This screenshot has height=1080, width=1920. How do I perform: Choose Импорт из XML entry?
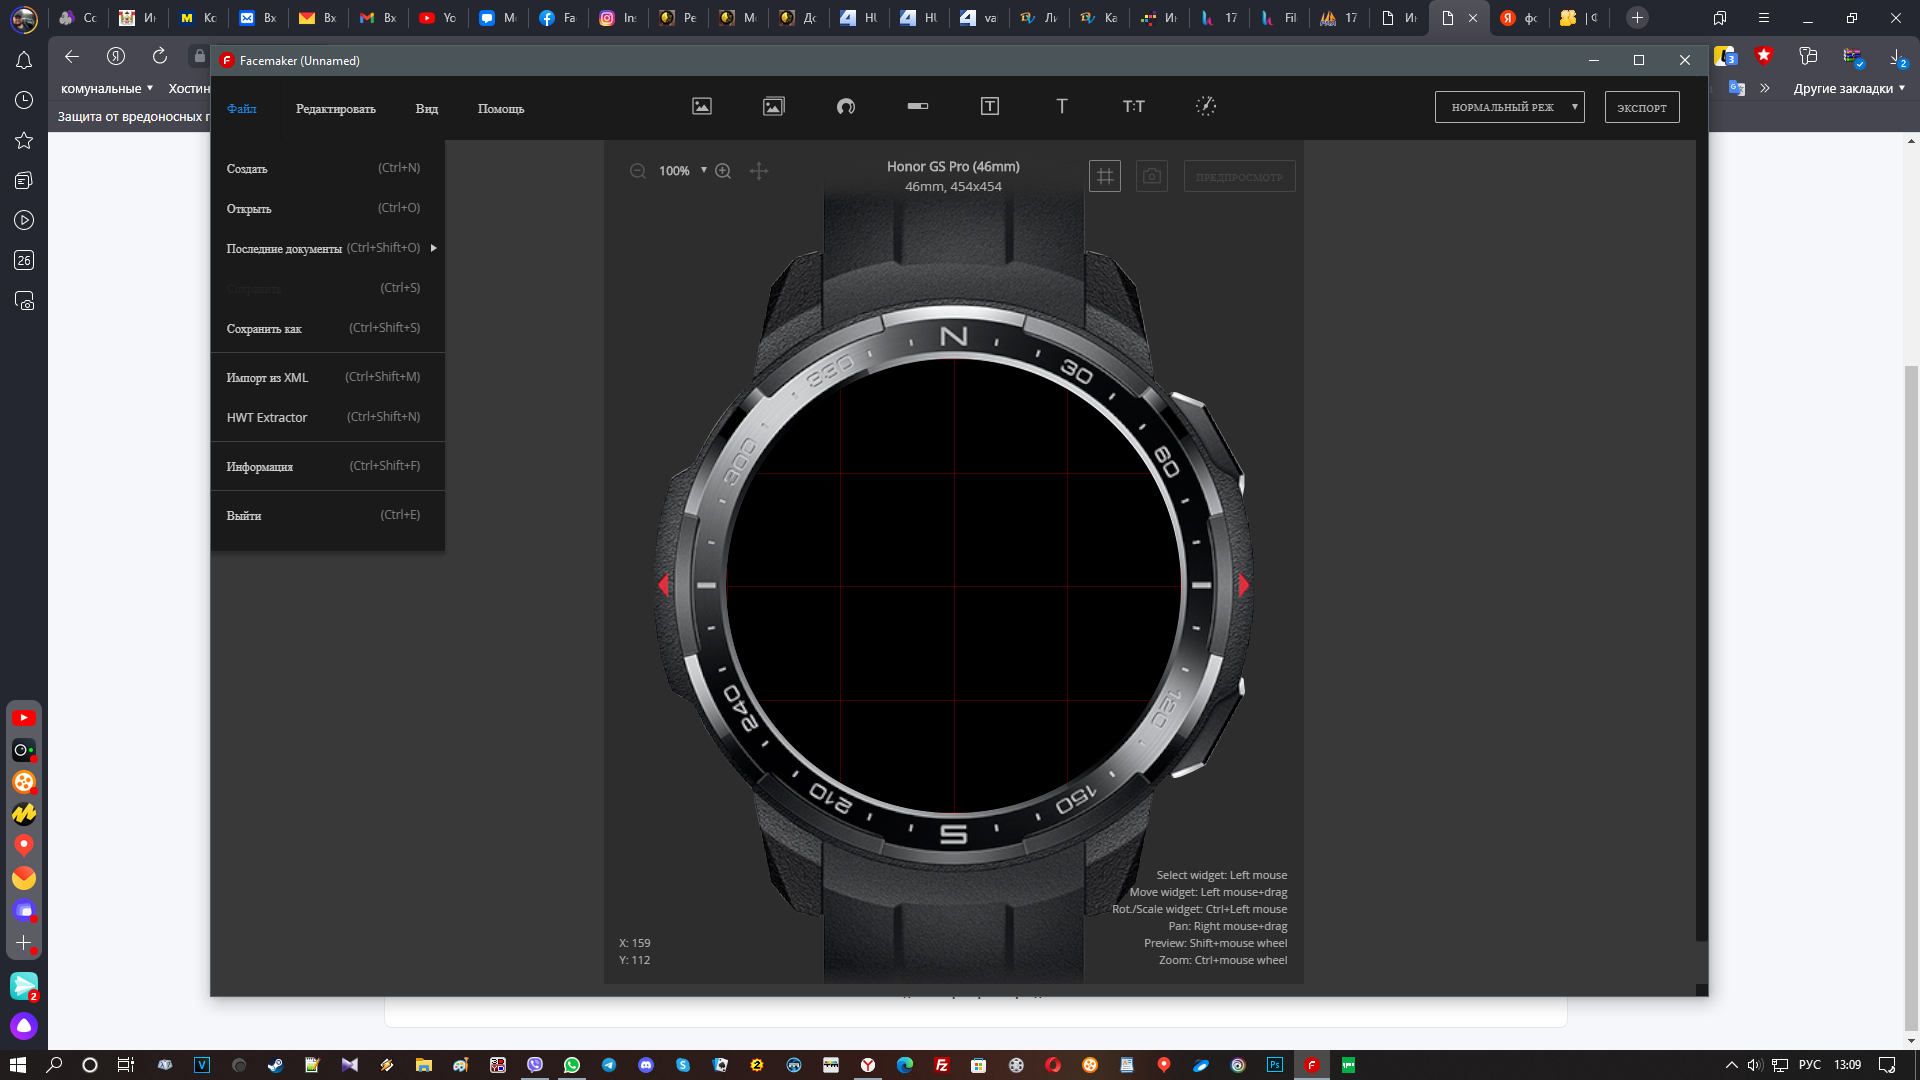(328, 377)
